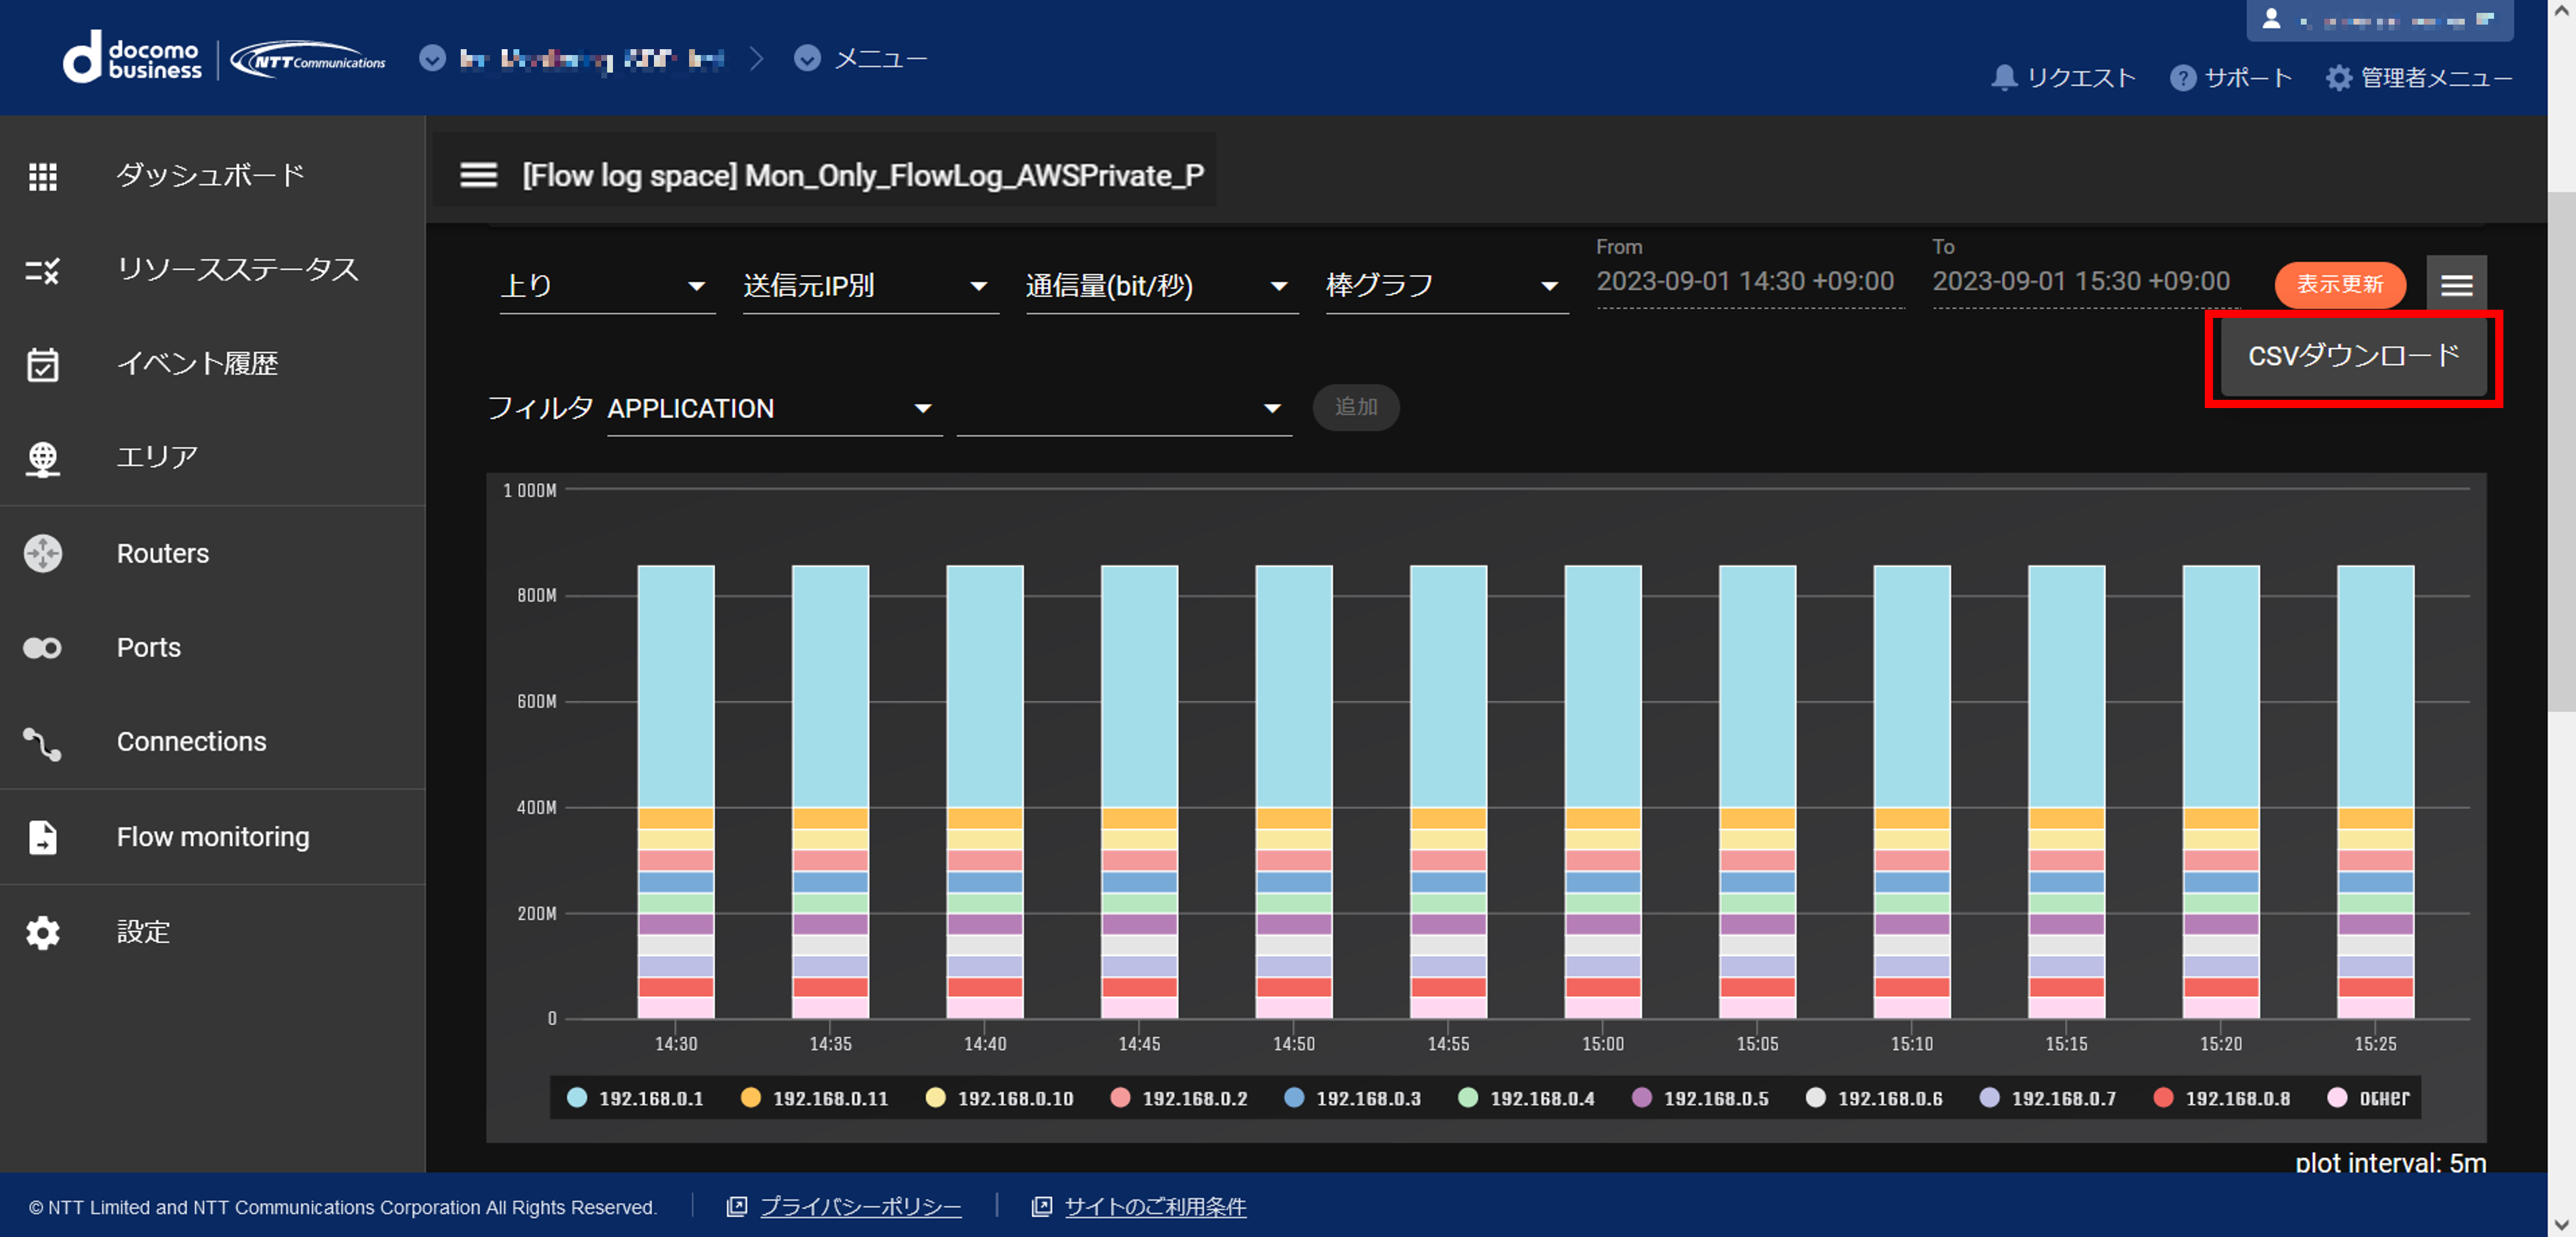Click the 14:30 bar in chart
The image size is (2576, 1237).
(x=676, y=792)
